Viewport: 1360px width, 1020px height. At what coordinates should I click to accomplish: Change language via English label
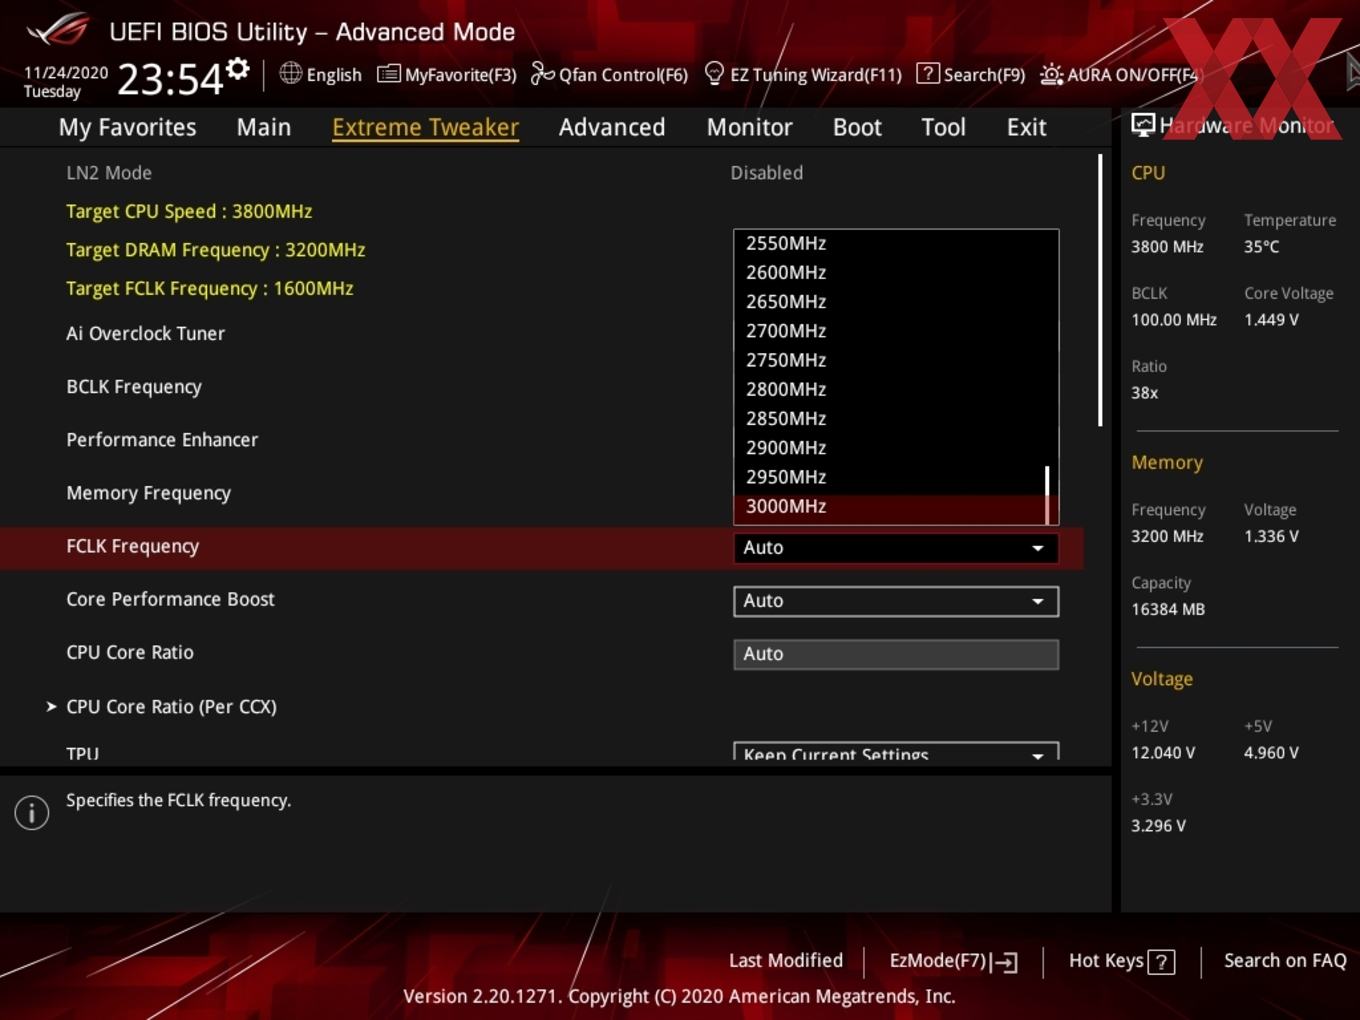[334, 75]
